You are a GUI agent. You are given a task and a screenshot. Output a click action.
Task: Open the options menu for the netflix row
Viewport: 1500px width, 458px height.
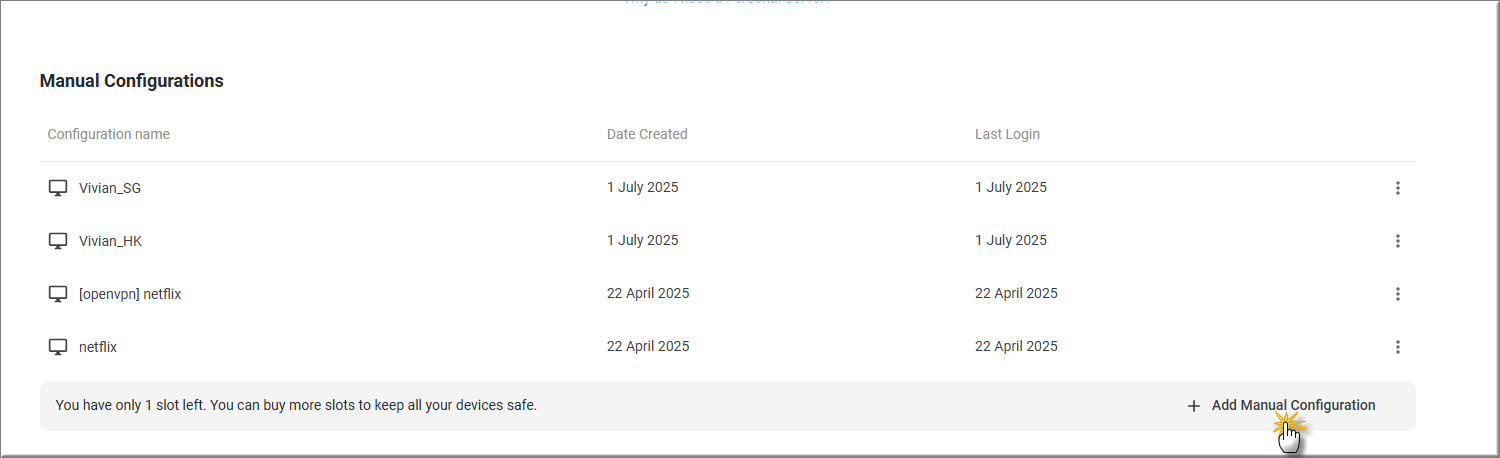[1397, 347]
